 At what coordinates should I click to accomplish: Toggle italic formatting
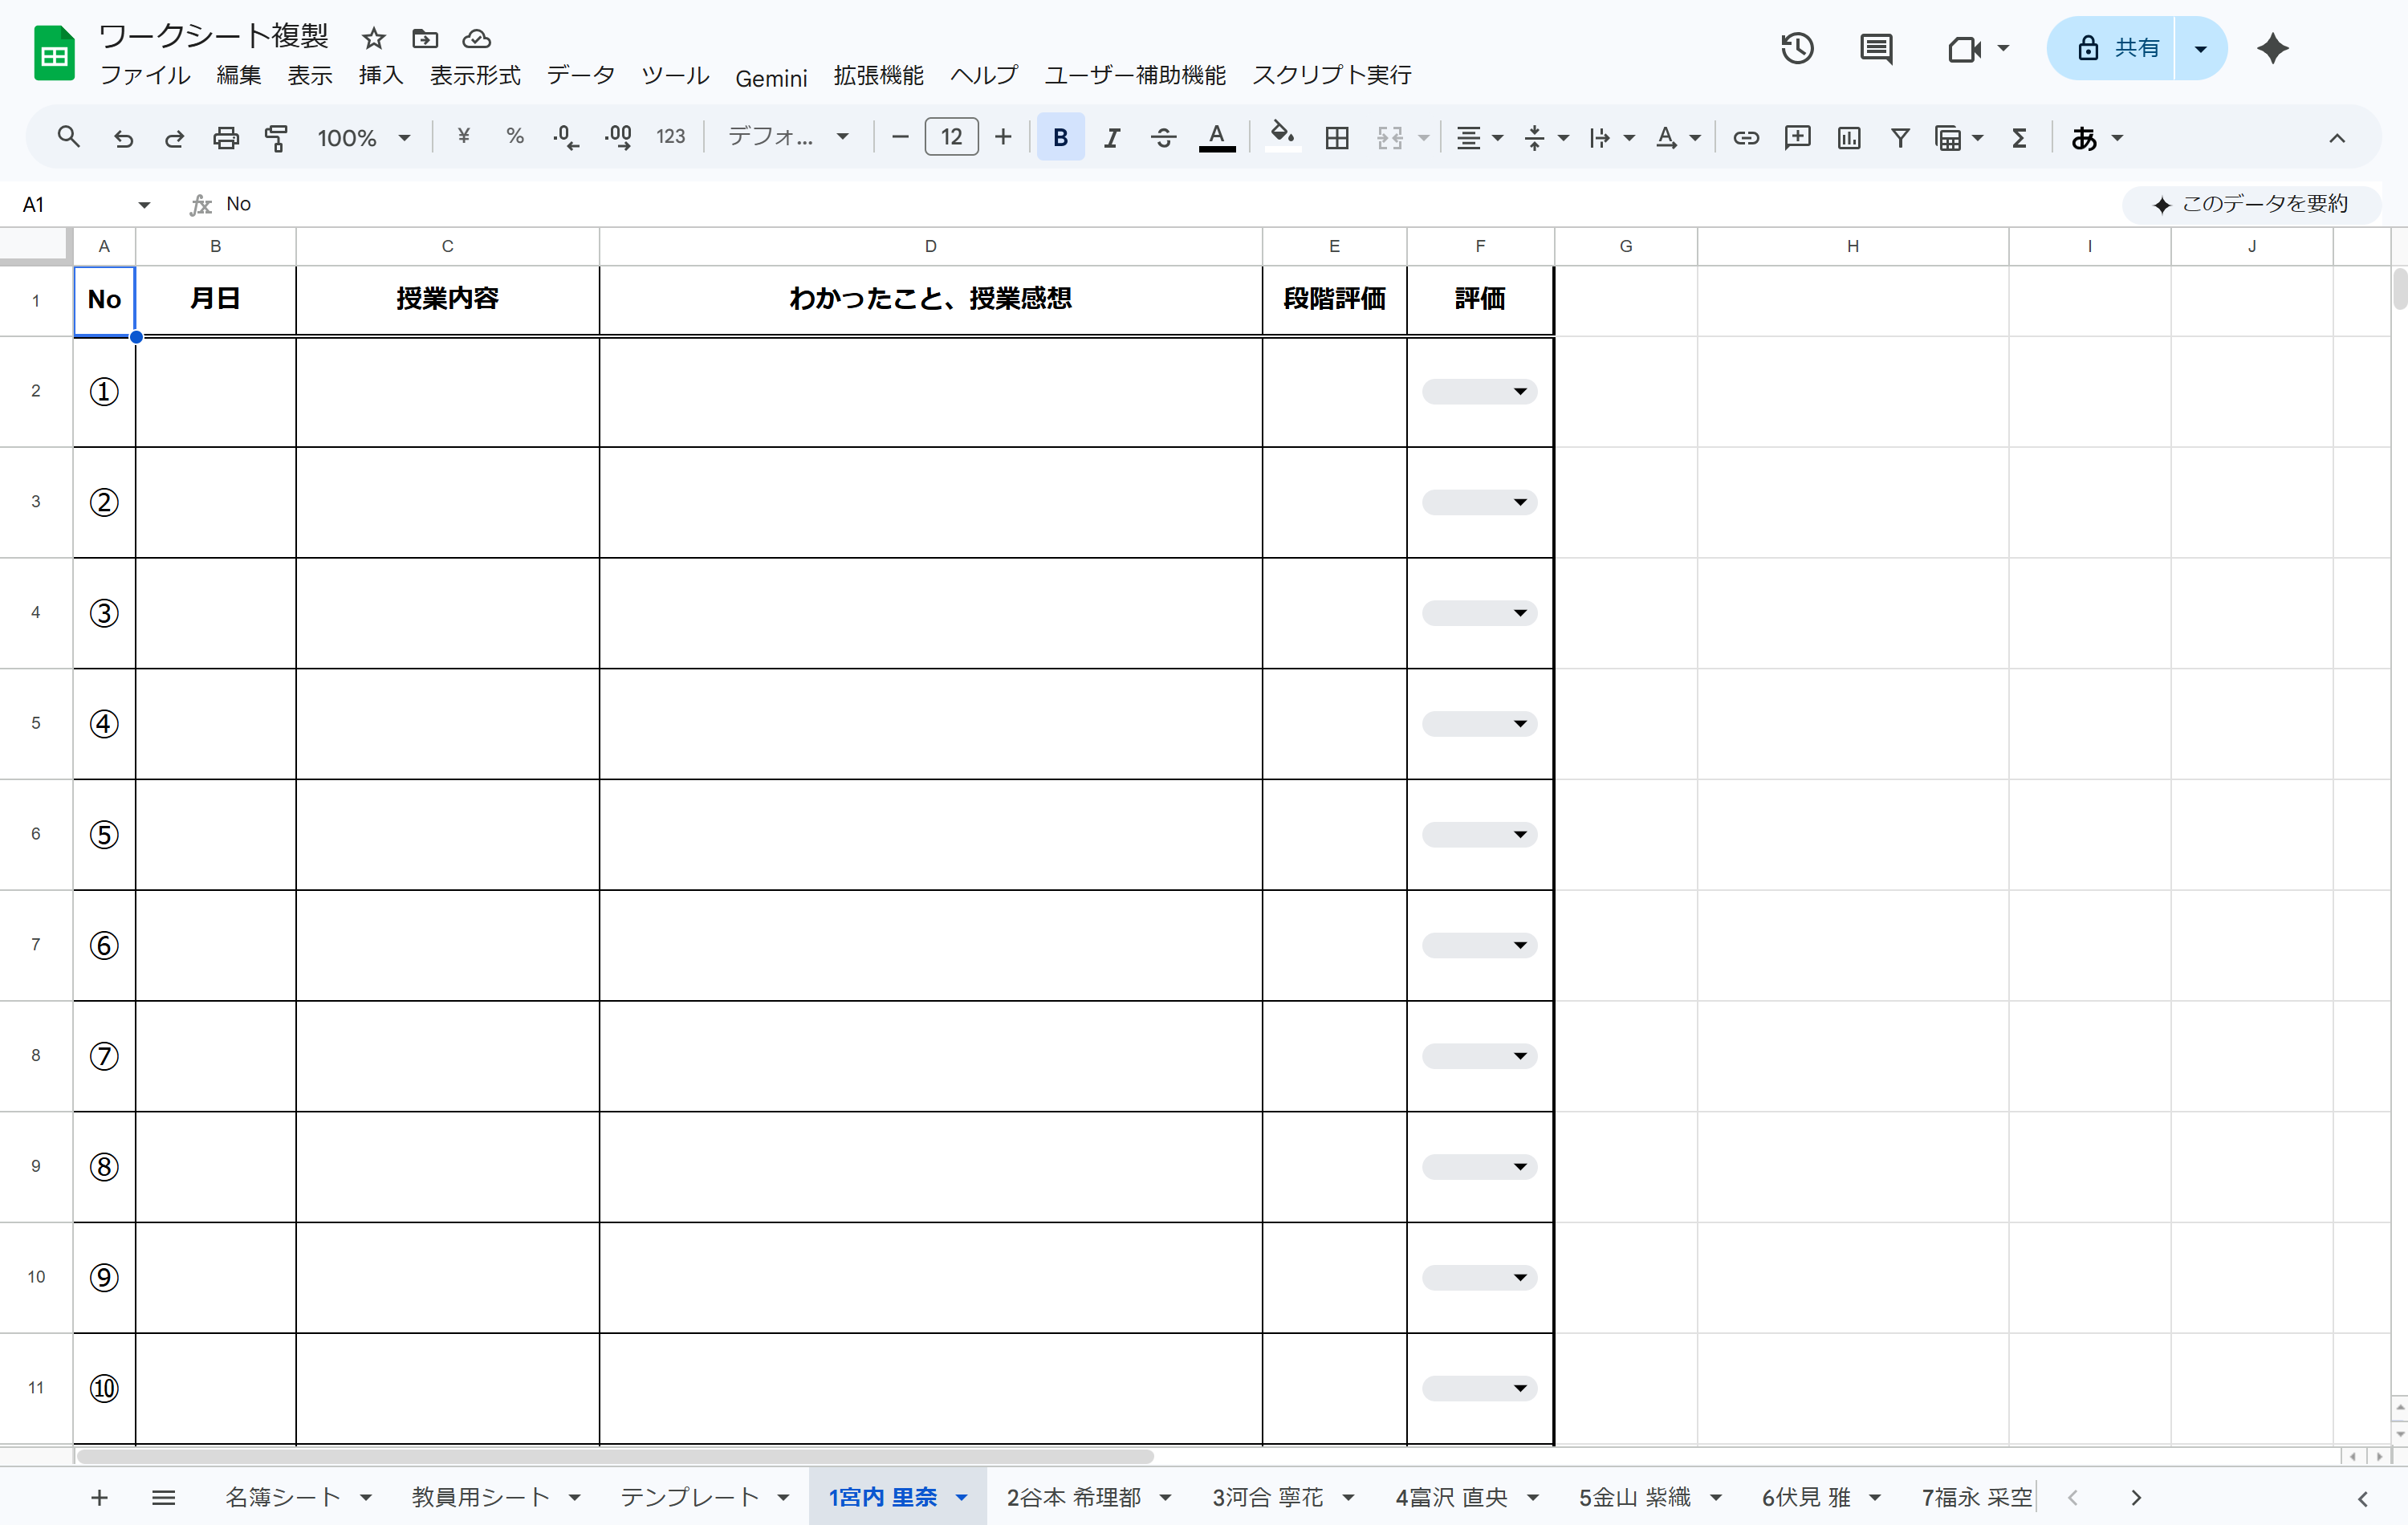click(x=1111, y=137)
